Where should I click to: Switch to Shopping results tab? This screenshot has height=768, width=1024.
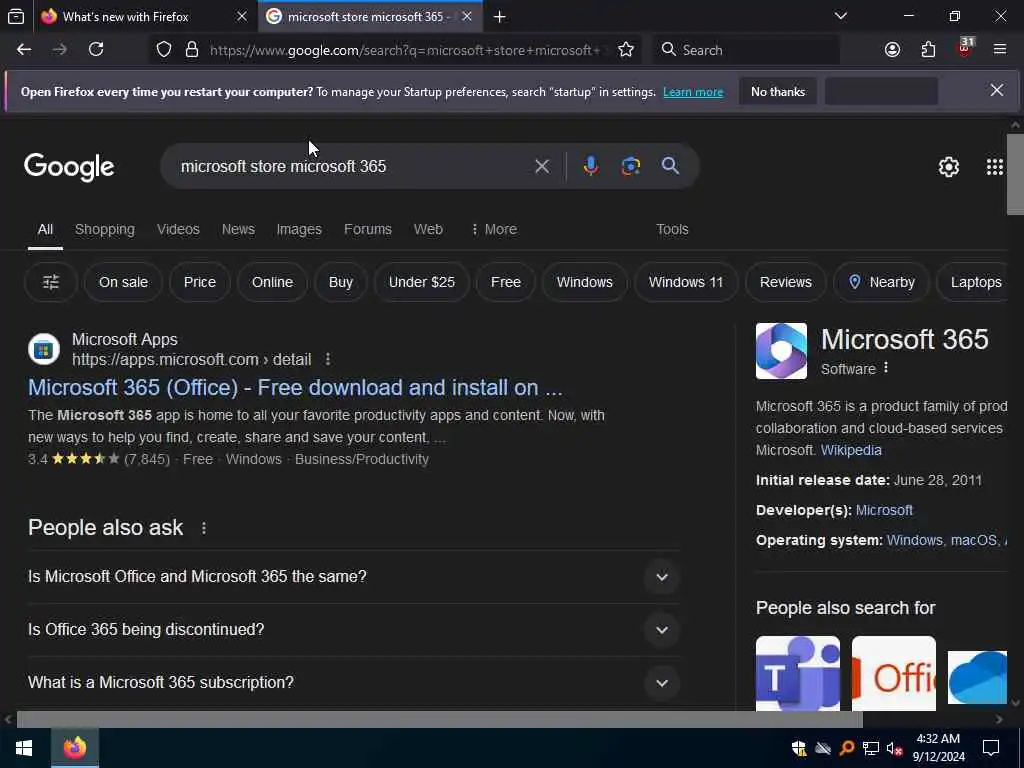point(104,229)
